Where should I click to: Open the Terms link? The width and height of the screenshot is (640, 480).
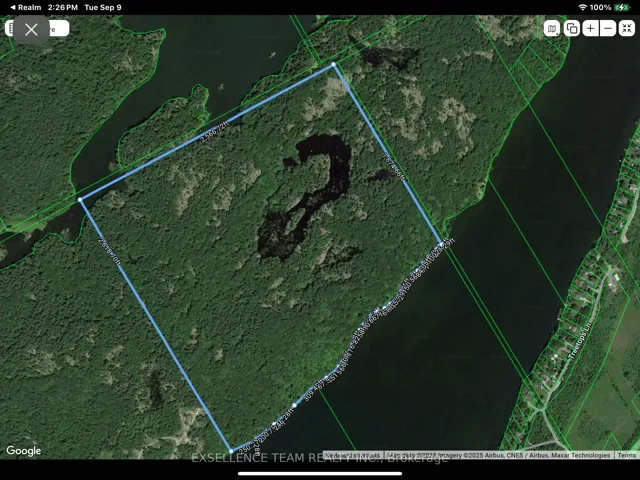(626, 455)
